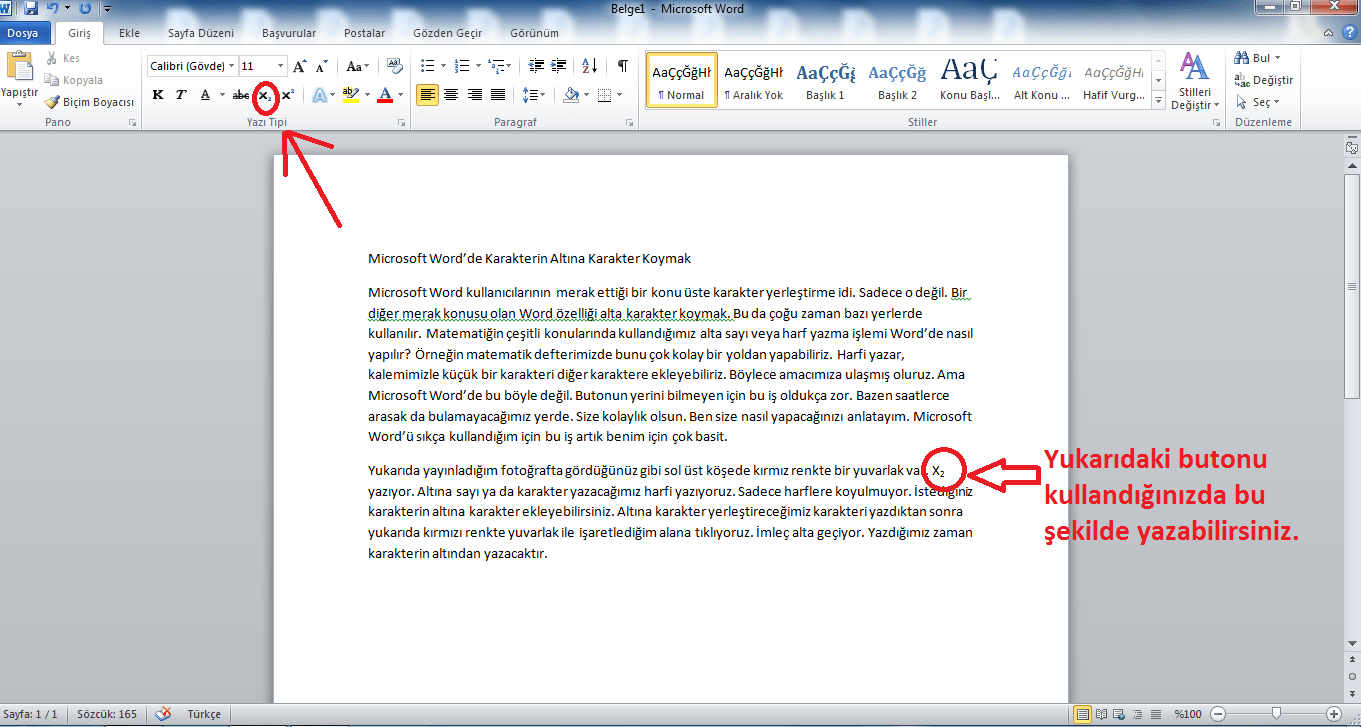Click the Cut scissors icon
The width and height of the screenshot is (1361, 727).
click(51, 58)
